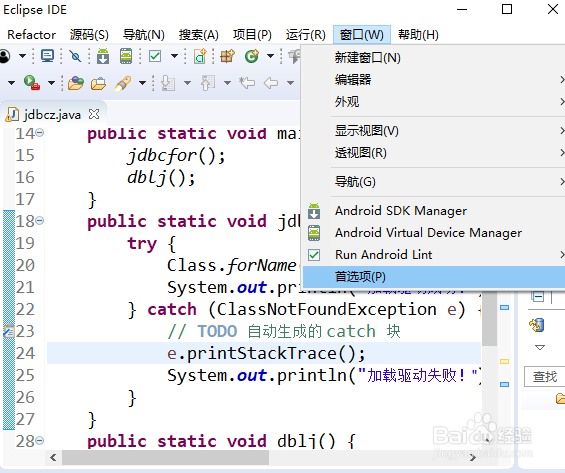Click the Back navigation arrow icon
Screen dimensions: 565x473
coord(271,83)
